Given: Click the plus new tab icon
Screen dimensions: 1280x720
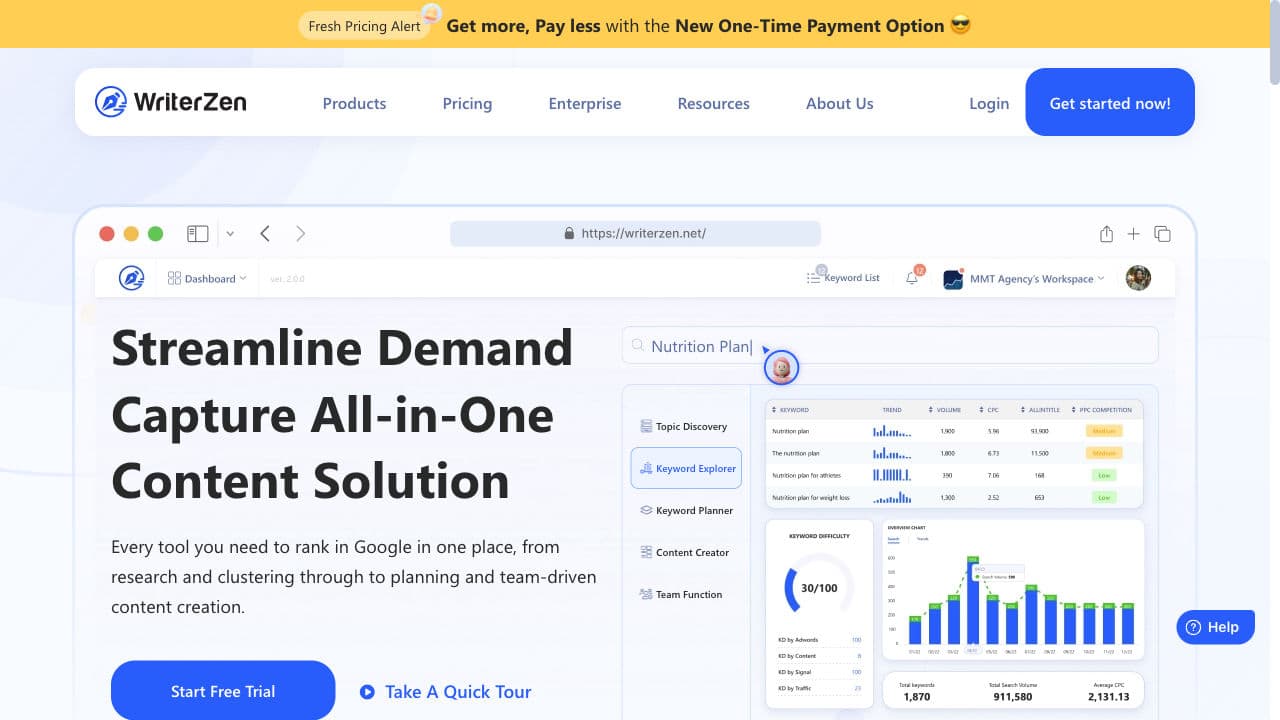Looking at the screenshot, I should 1133,234.
